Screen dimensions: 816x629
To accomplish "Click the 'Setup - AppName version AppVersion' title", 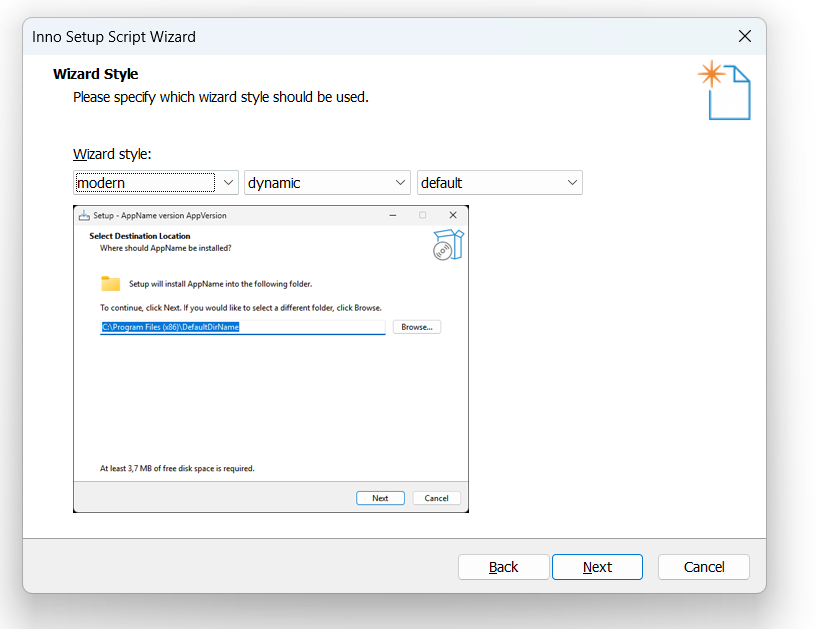I will [160, 215].
